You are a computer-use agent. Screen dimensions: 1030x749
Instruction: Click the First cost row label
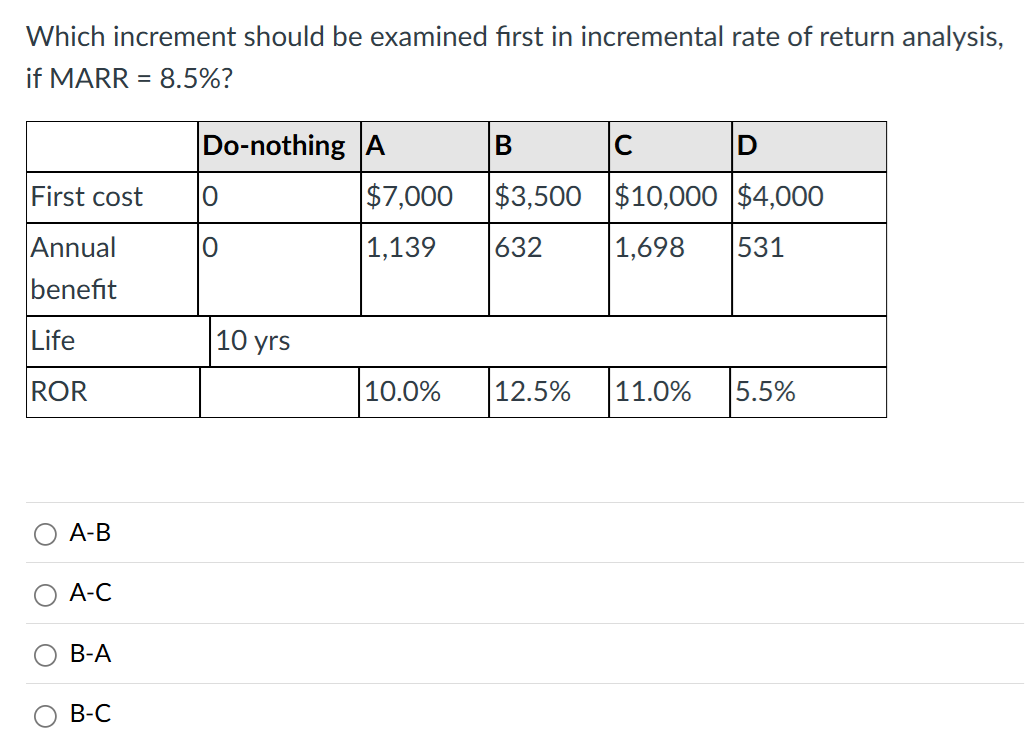tap(85, 197)
